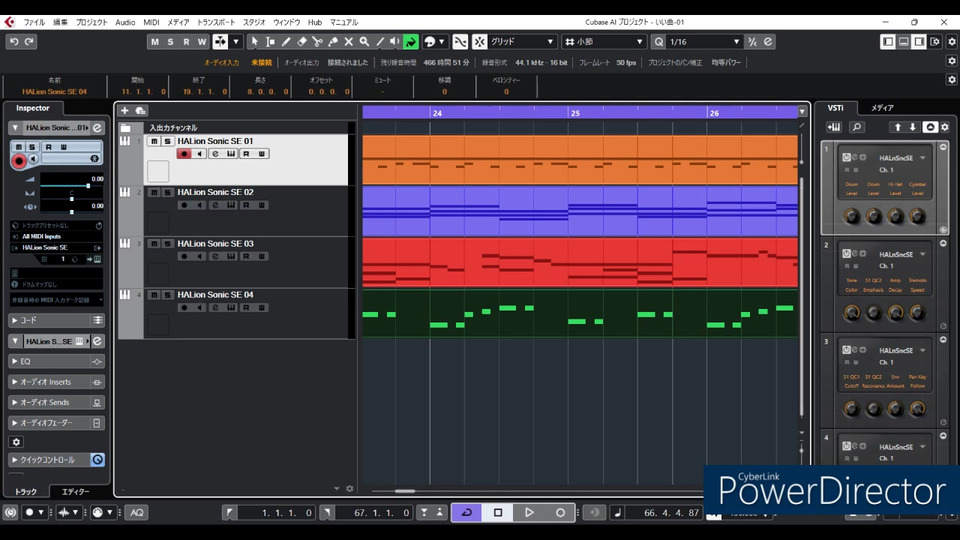Disable record enable on HALion Sonic SE 01
Viewport: 960px width, 540px height.
(184, 154)
